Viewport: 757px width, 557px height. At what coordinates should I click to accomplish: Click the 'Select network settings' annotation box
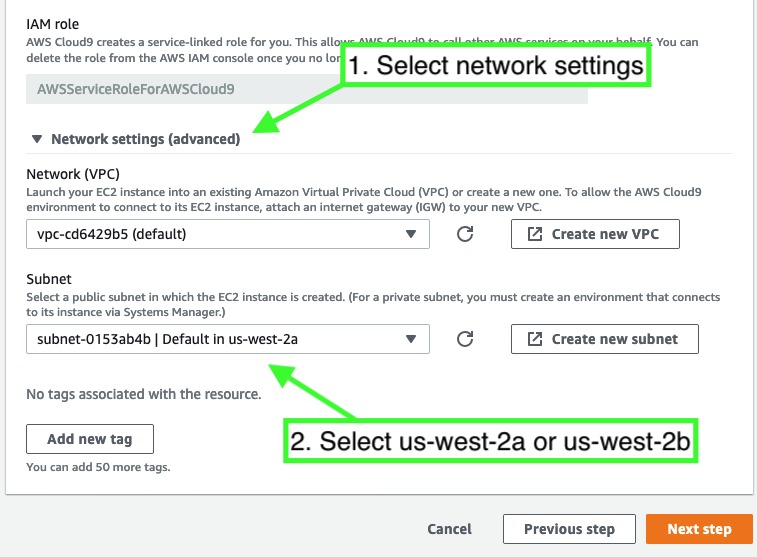496,66
